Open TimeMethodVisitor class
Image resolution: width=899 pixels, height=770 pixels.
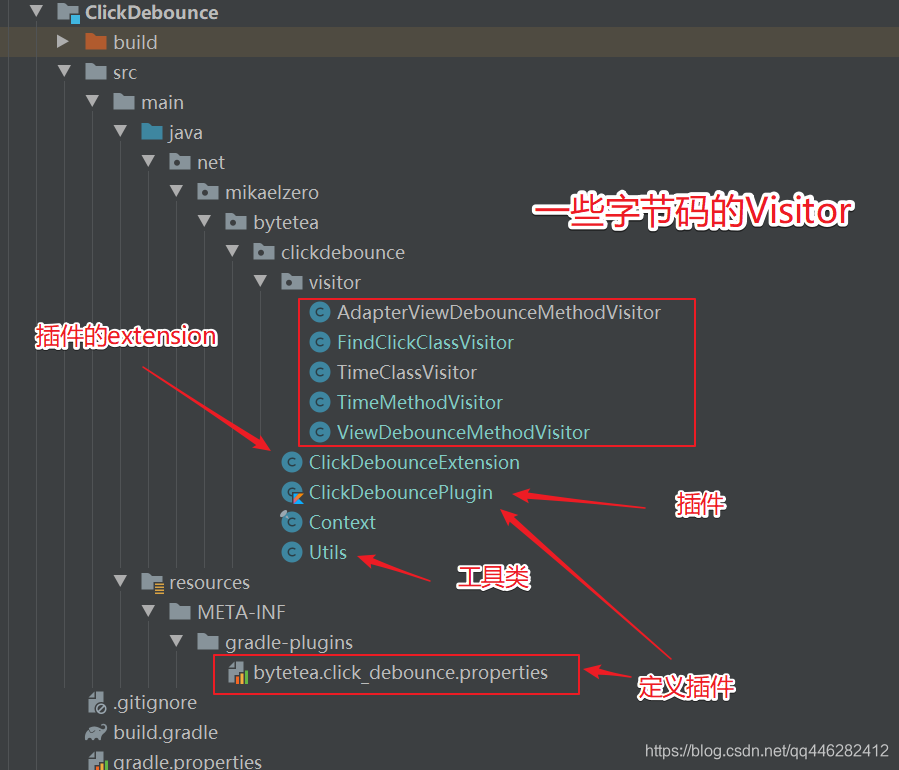419,402
